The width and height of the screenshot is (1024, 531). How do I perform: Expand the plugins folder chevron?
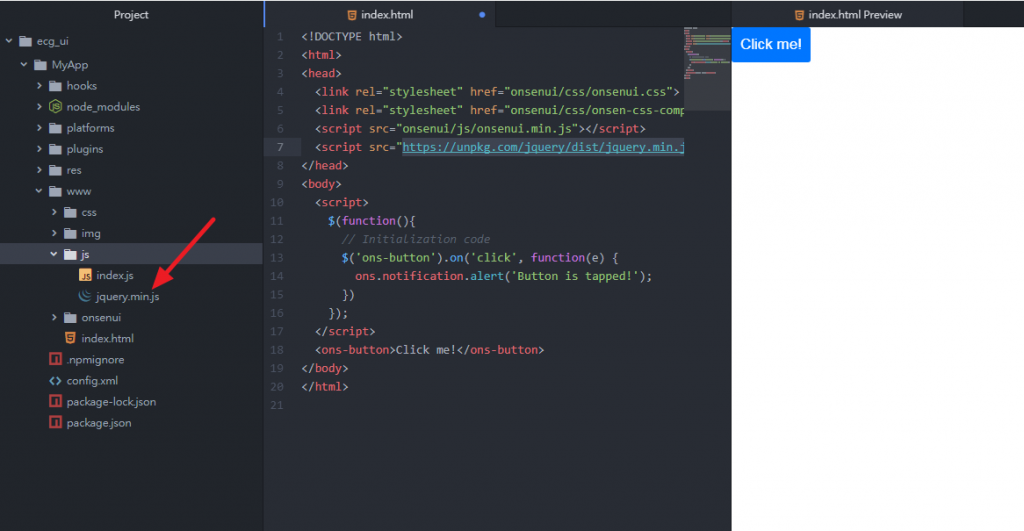tap(39, 149)
